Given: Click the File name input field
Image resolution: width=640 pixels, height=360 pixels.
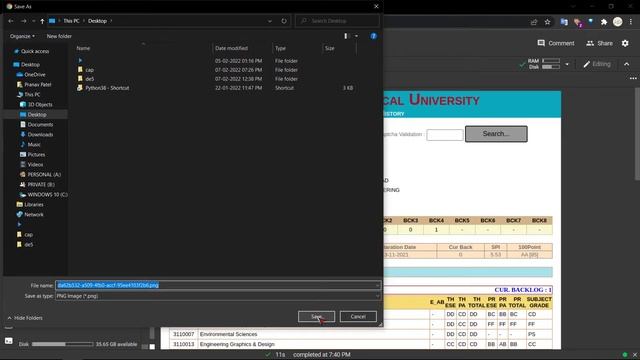Looking at the screenshot, I should (x=218, y=285).
